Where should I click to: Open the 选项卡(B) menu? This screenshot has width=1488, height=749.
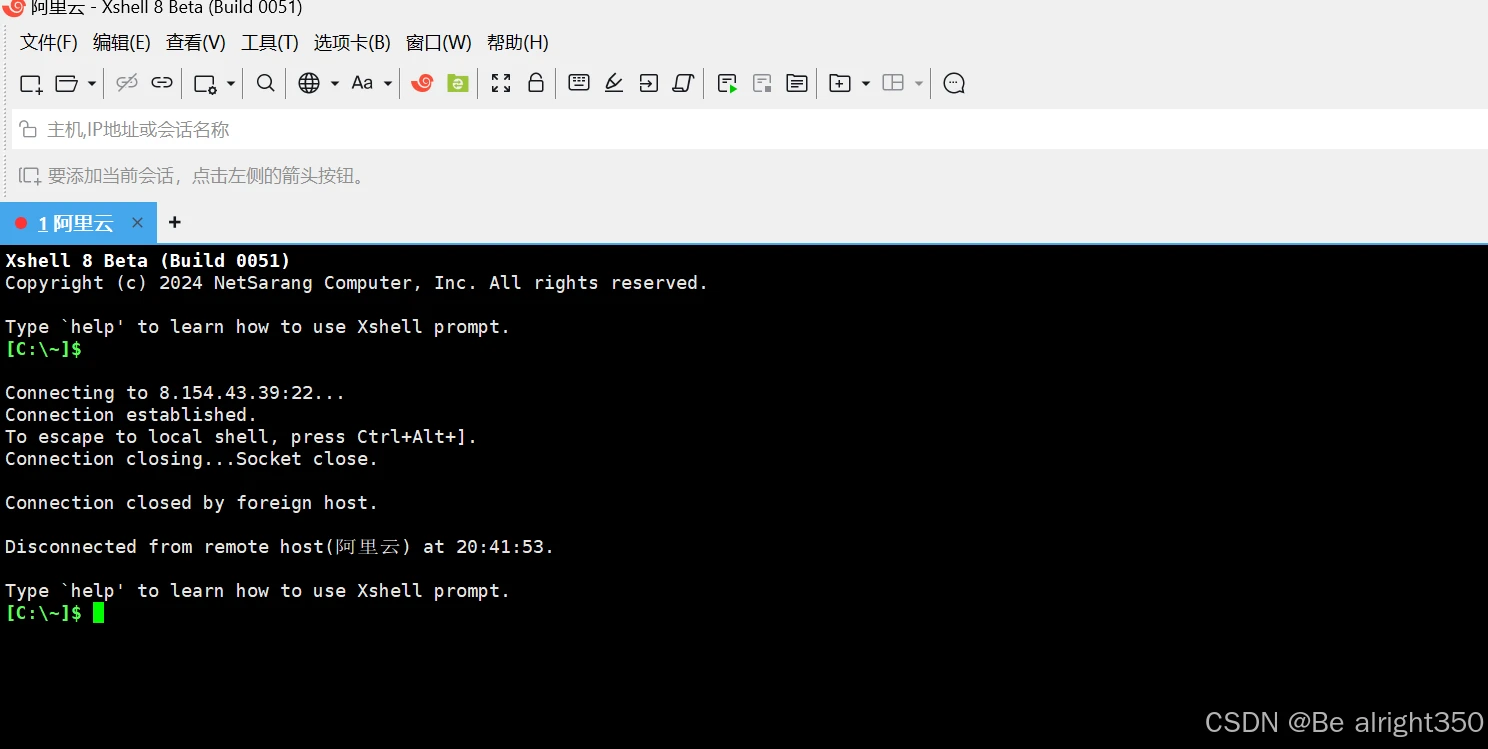pos(352,43)
